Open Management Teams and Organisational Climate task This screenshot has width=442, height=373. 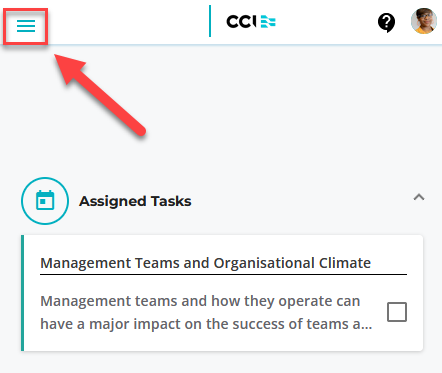(x=205, y=263)
